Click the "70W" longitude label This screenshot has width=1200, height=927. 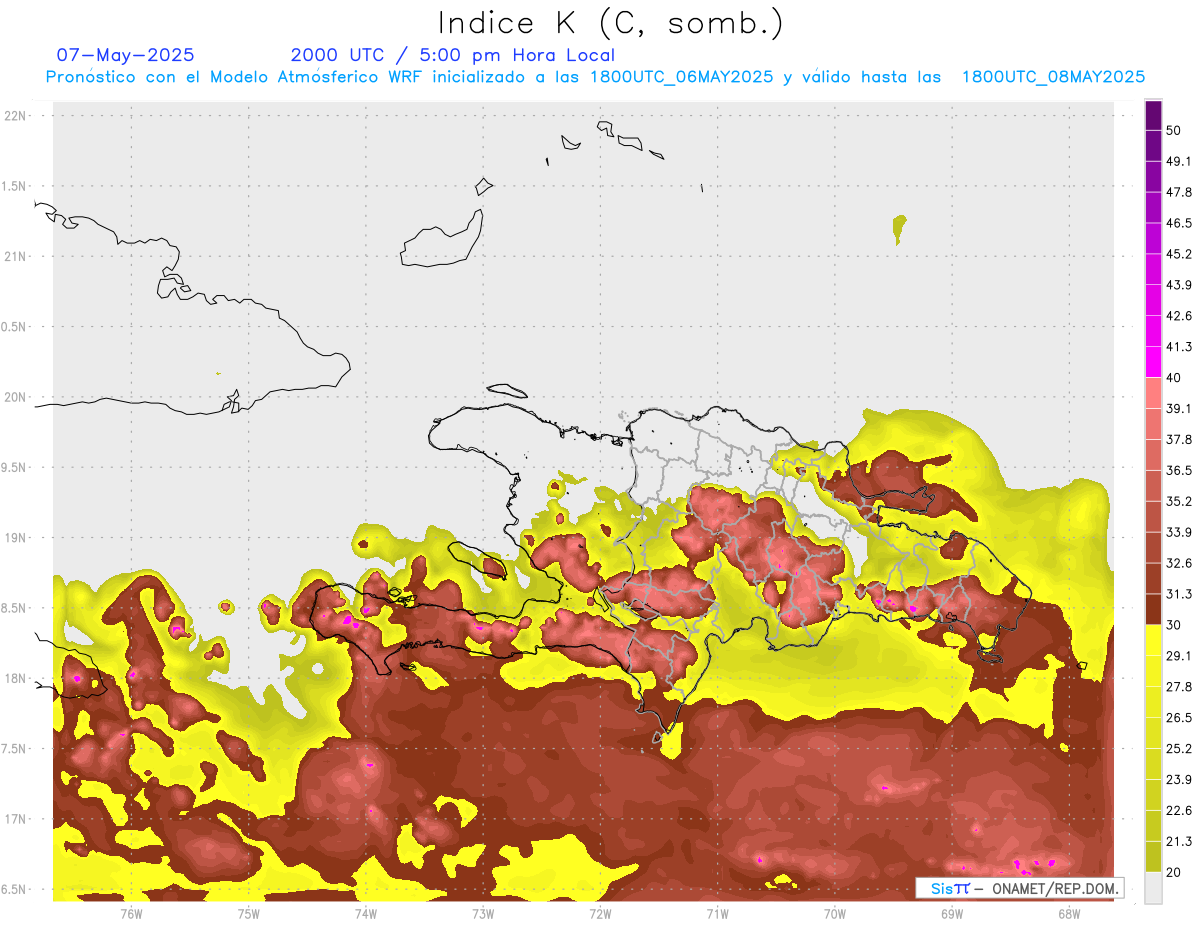[x=834, y=913]
